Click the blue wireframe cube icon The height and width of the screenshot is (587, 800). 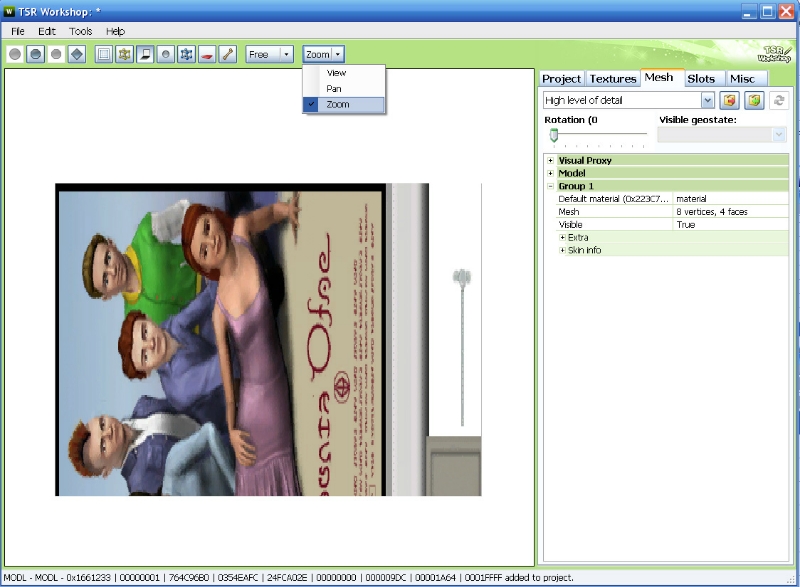pyautogui.click(x=186, y=54)
